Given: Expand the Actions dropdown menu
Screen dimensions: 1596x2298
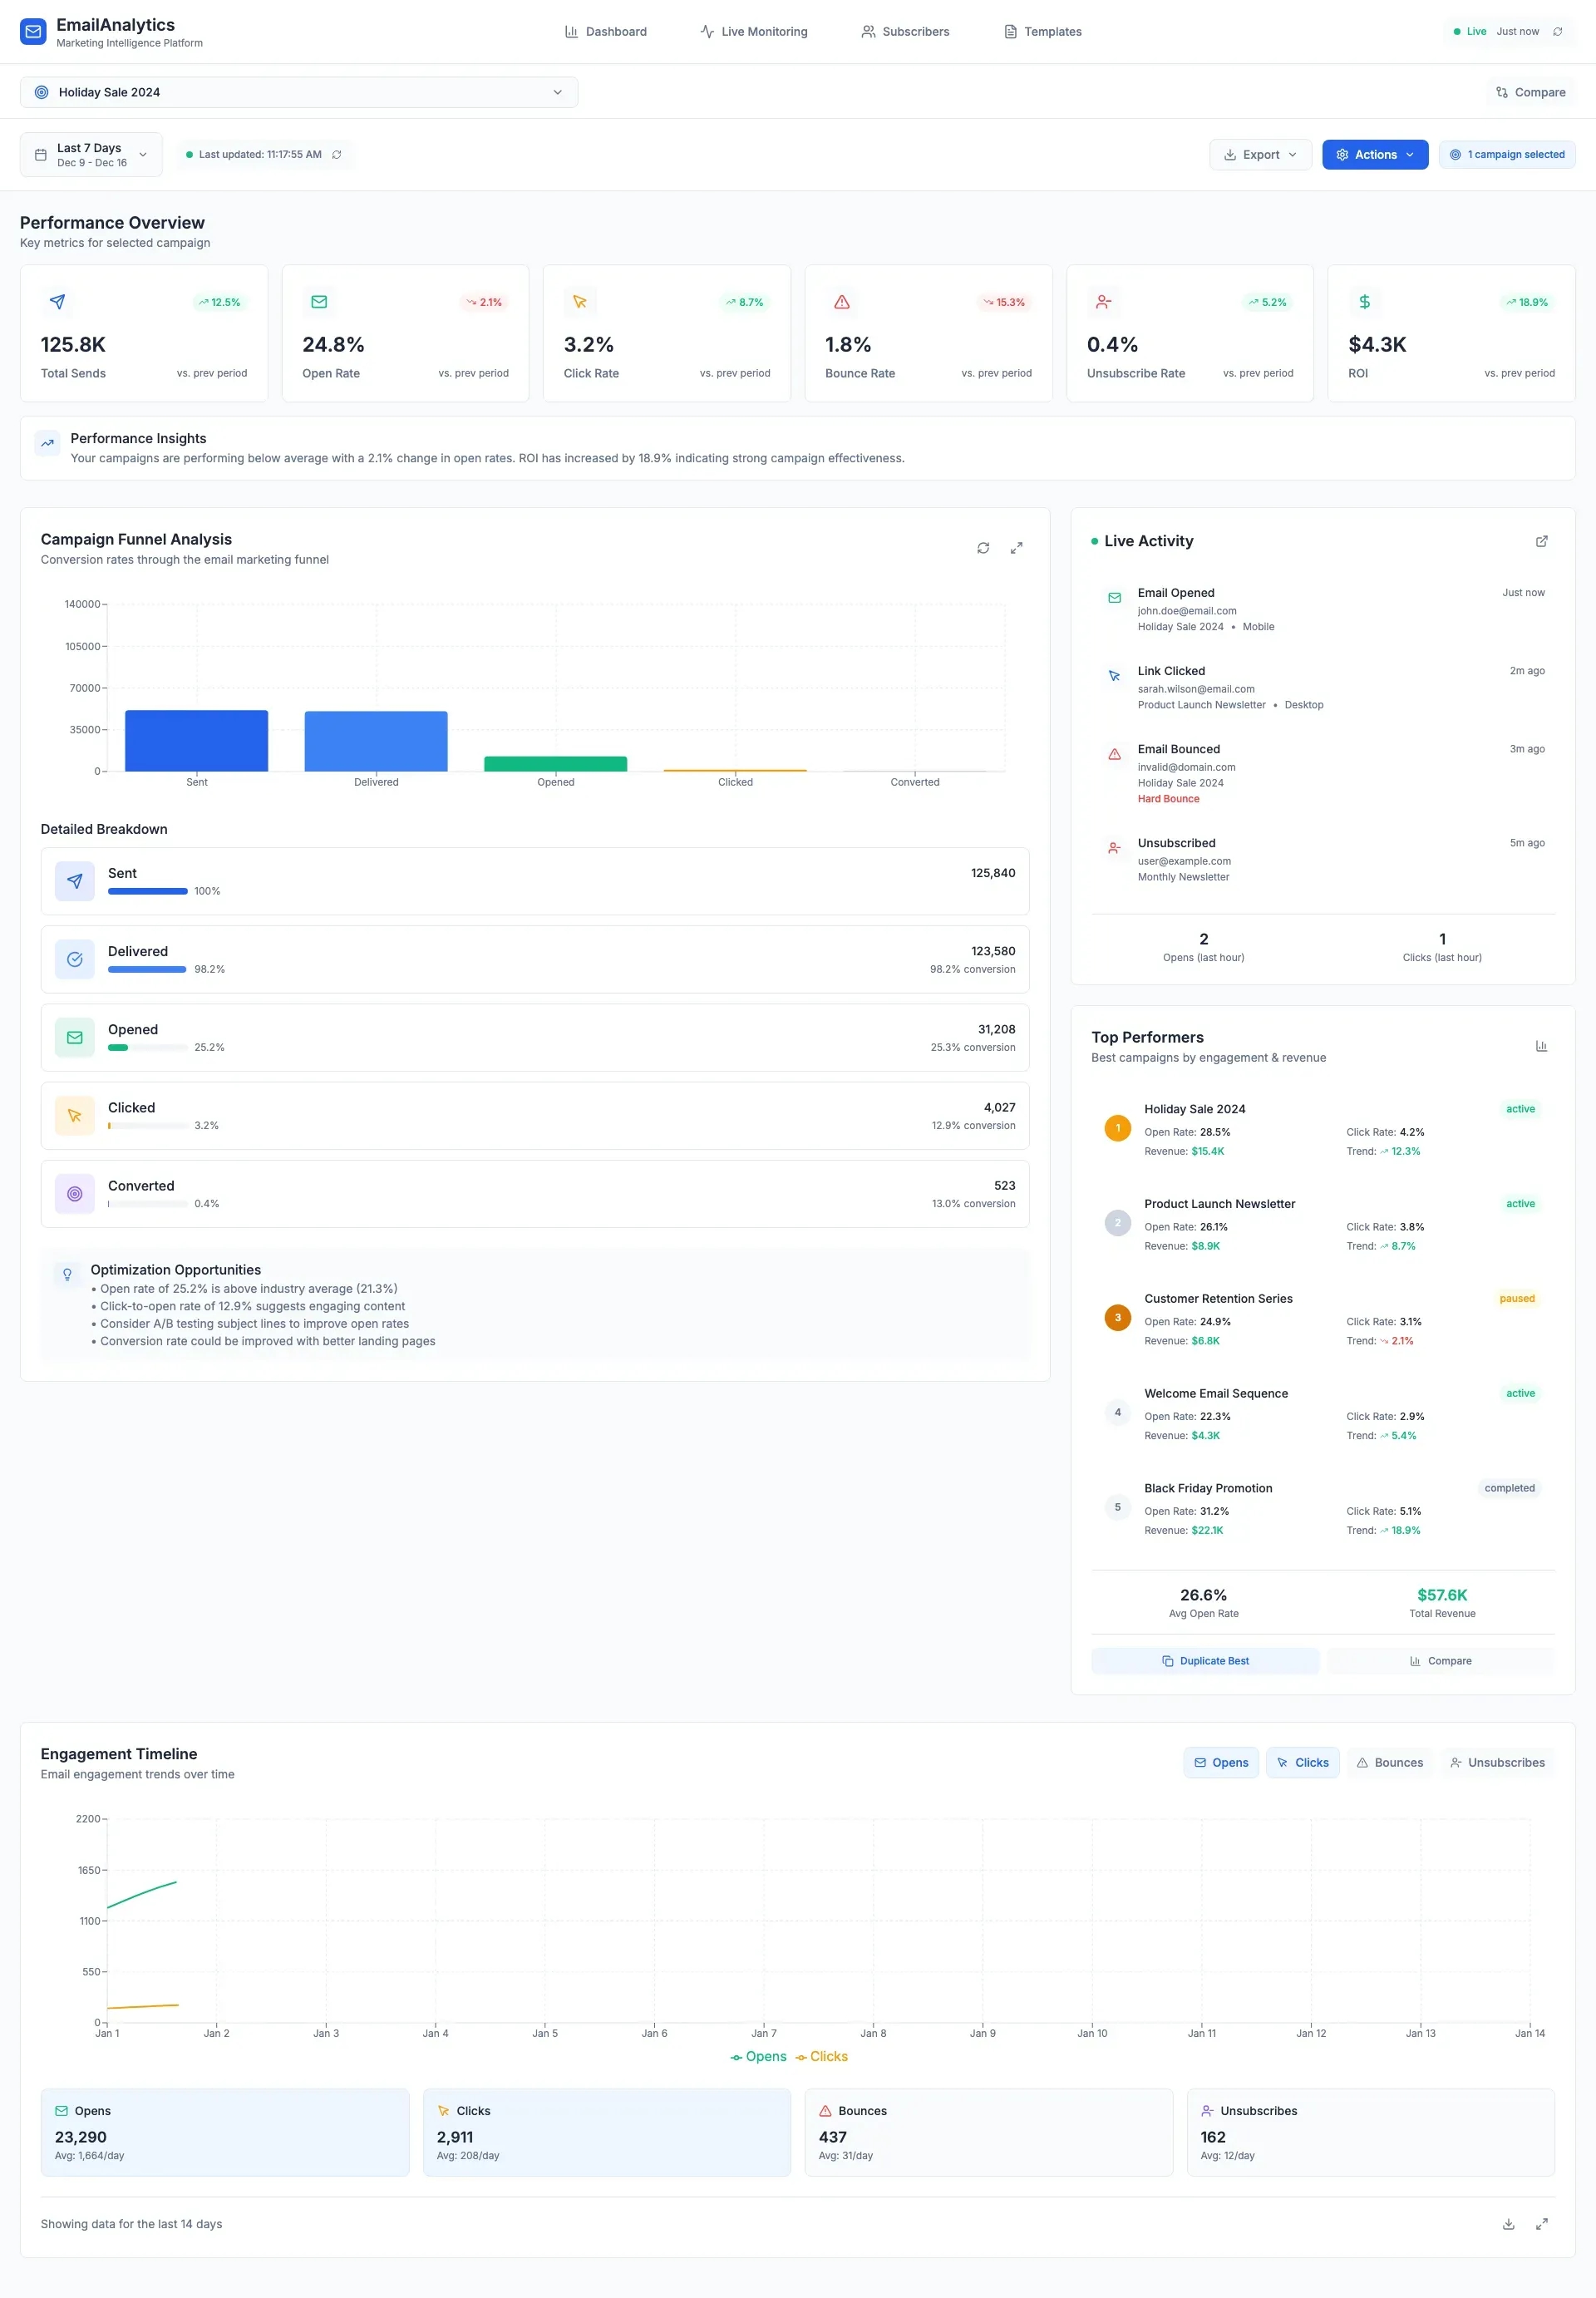Looking at the screenshot, I should click(x=1375, y=154).
